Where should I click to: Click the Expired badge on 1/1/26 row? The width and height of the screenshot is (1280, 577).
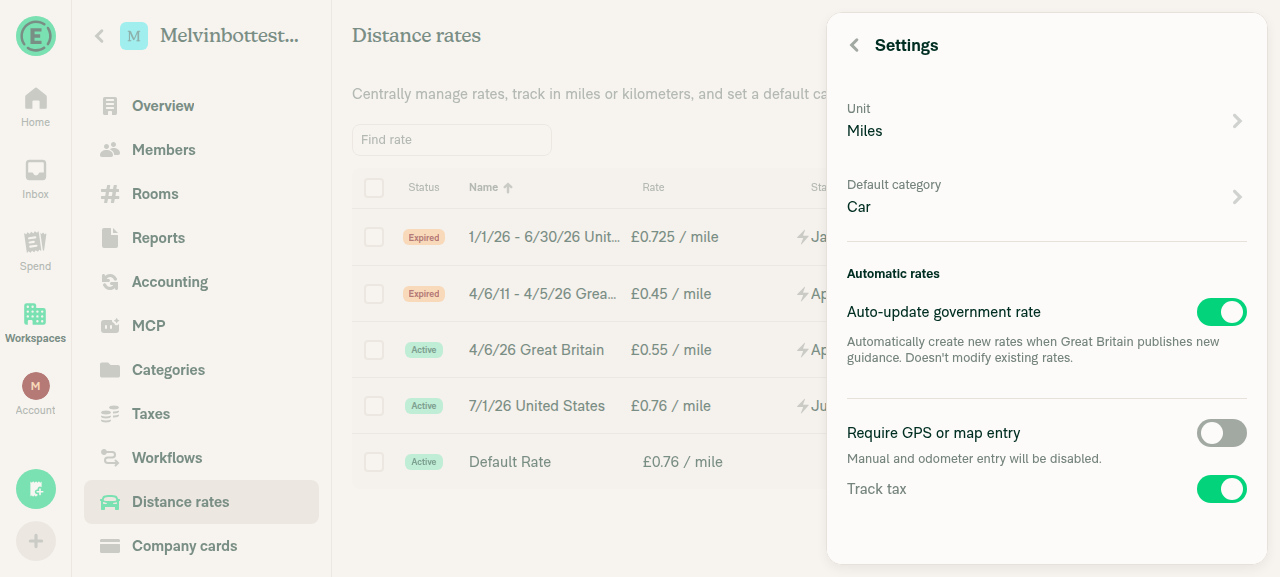[424, 238]
